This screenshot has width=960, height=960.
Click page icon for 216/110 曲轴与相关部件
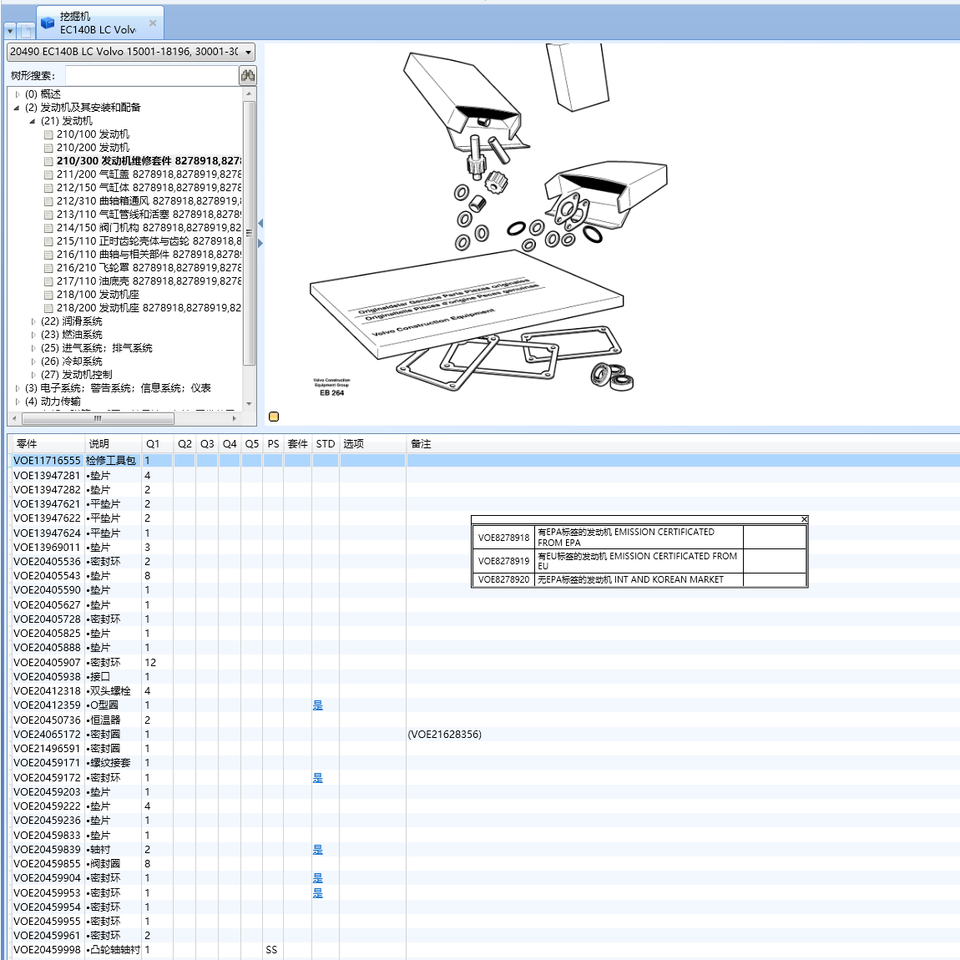(48, 255)
